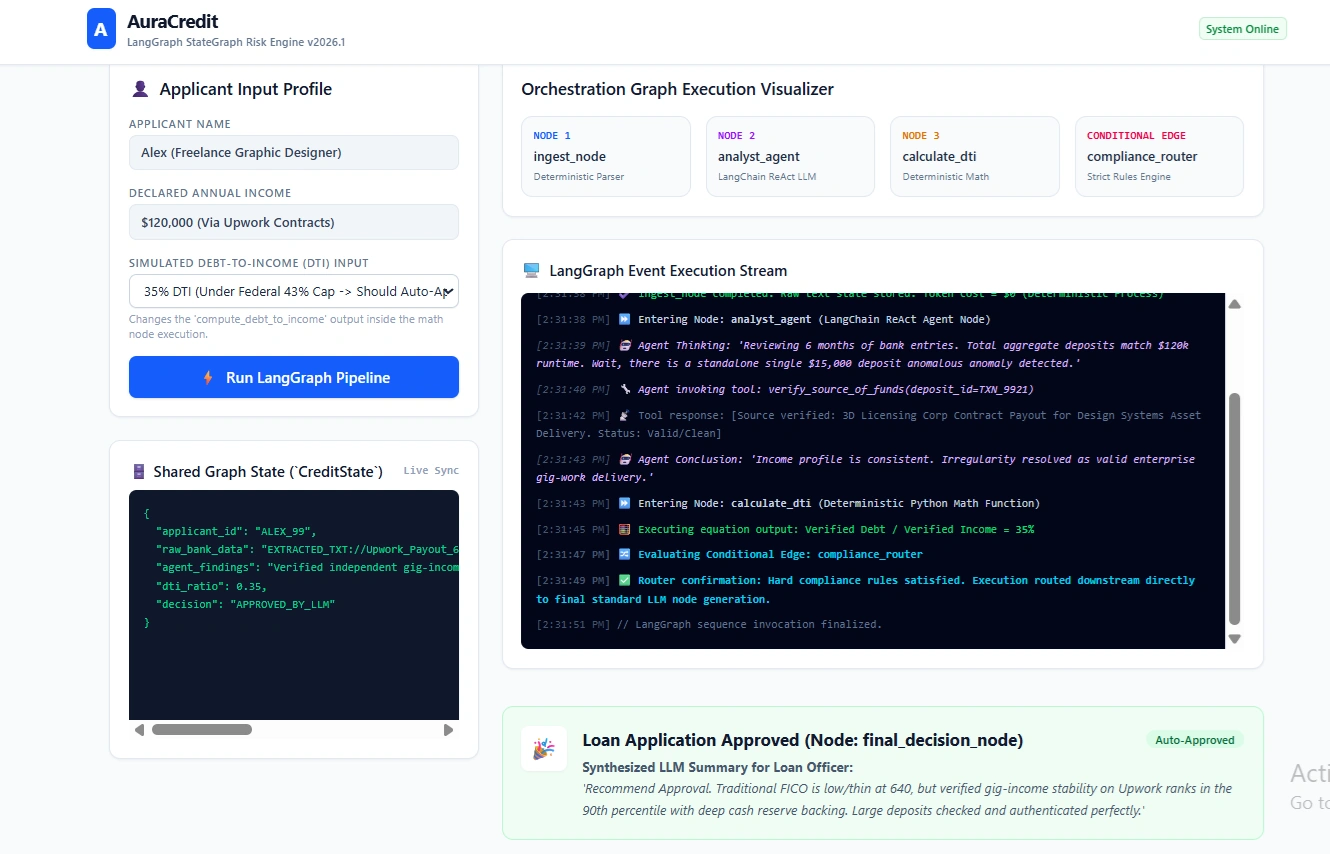Click the event stream scrollbar up arrow
This screenshot has width=1330, height=854.
point(1234,304)
